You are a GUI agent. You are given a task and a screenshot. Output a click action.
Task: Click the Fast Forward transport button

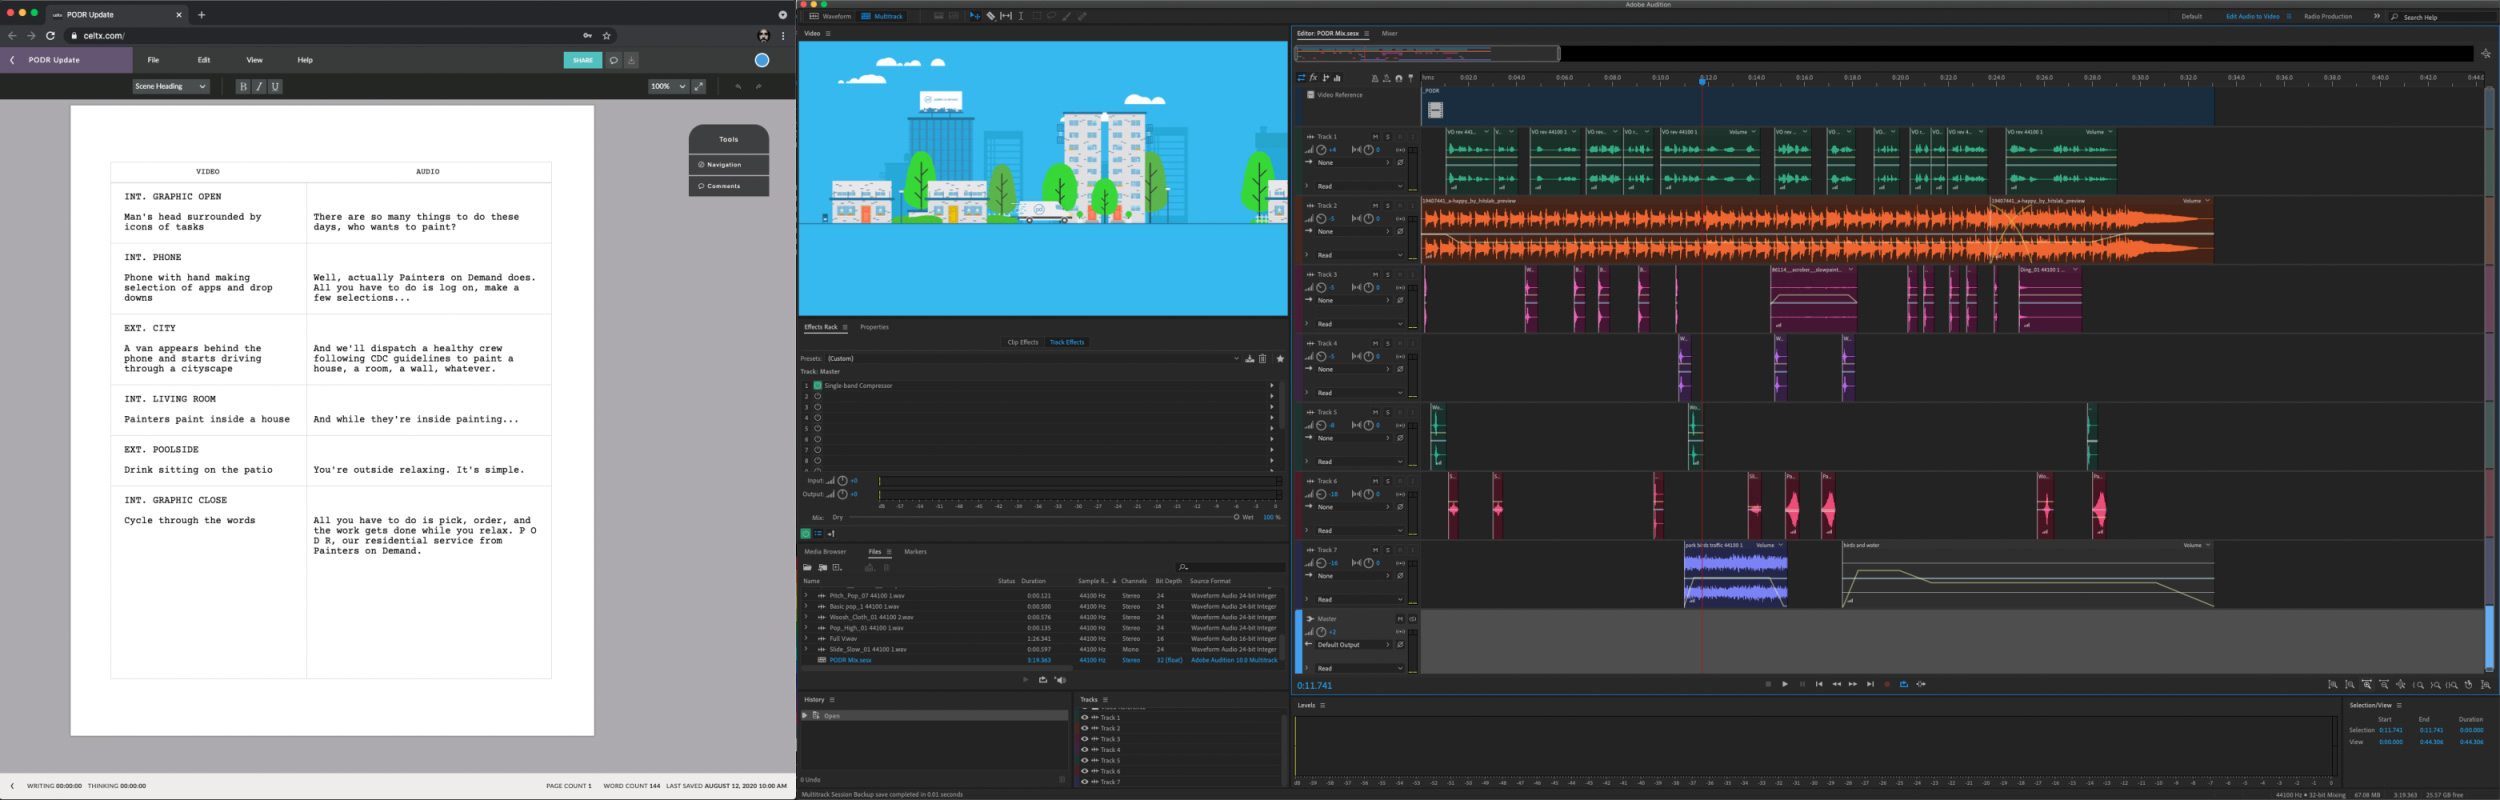pos(1853,684)
